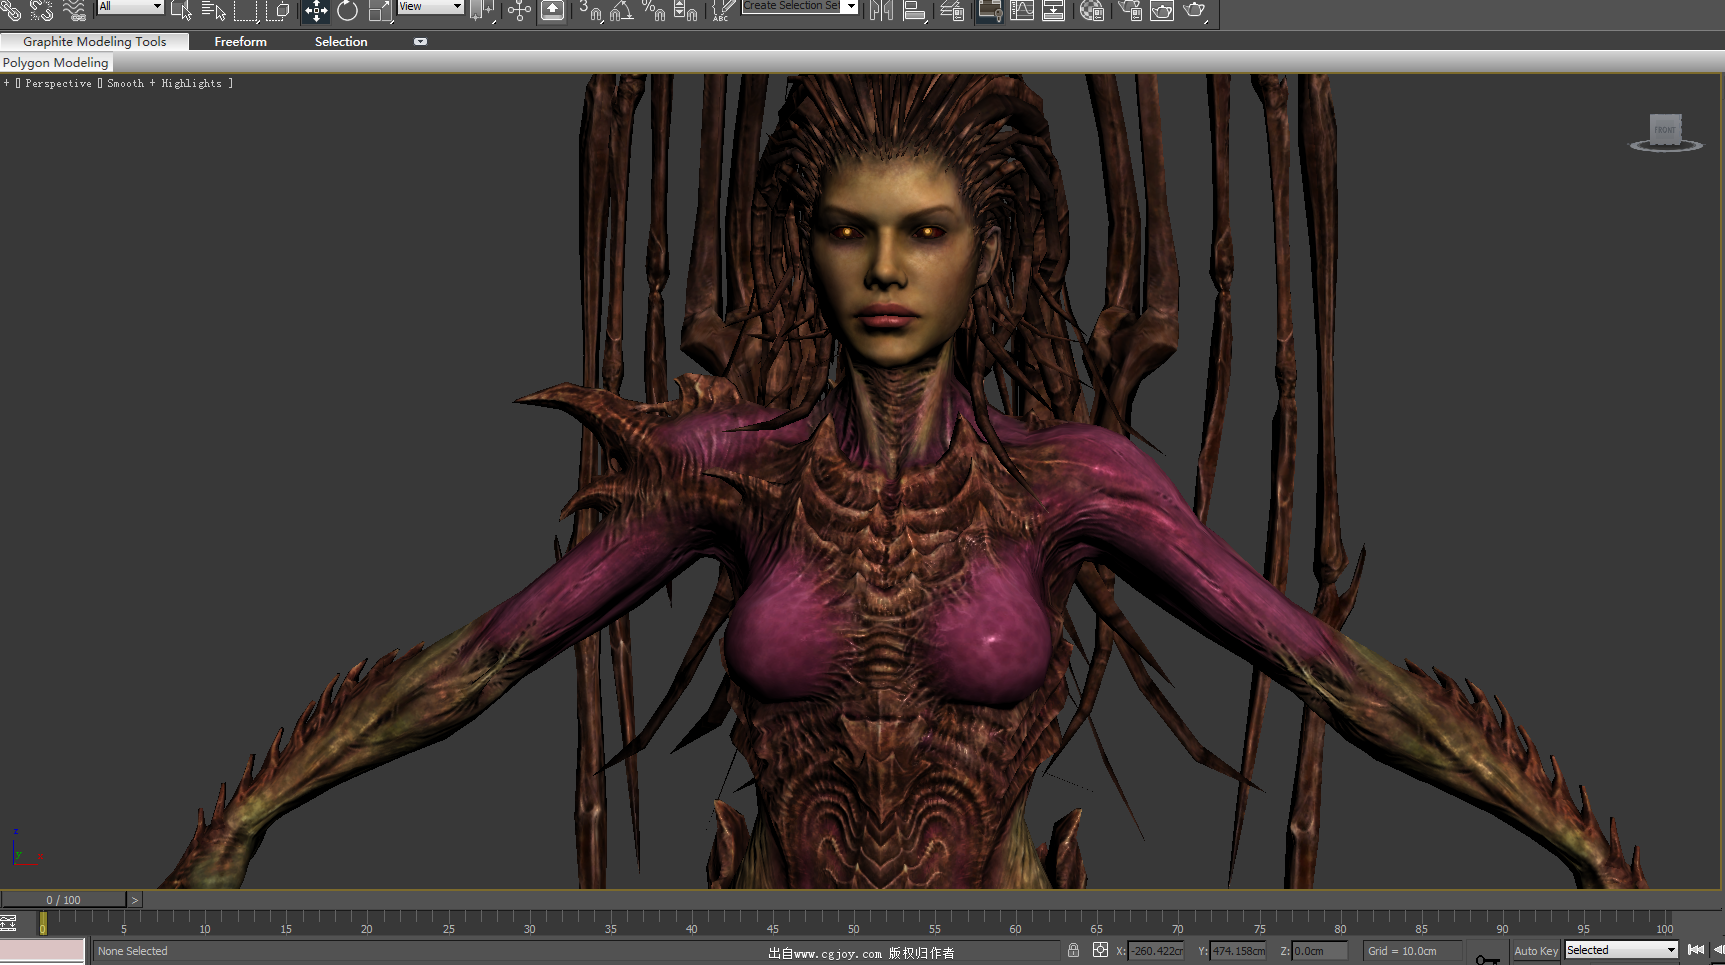Click the pink MAXScript listener field
This screenshot has height=965, width=1725.
[42, 949]
